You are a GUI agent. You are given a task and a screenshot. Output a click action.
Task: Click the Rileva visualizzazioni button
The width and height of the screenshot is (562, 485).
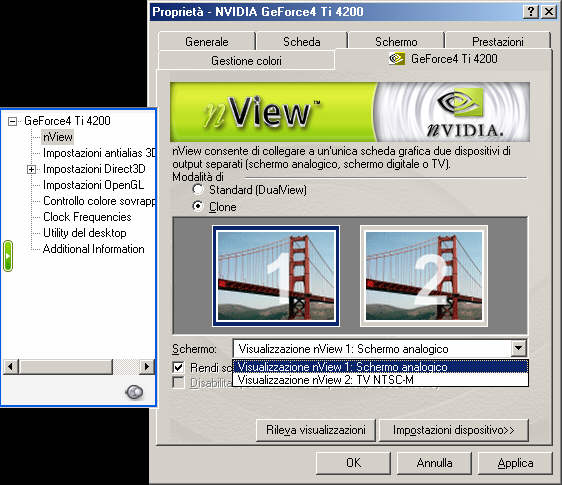coord(316,430)
